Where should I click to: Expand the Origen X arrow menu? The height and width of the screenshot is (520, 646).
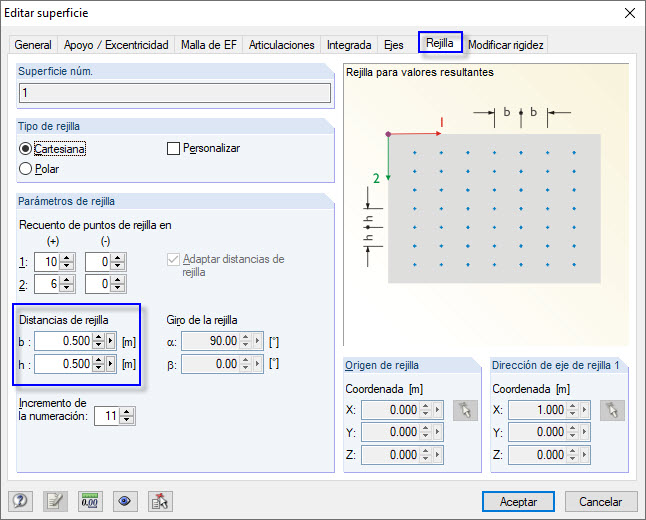pos(438,410)
